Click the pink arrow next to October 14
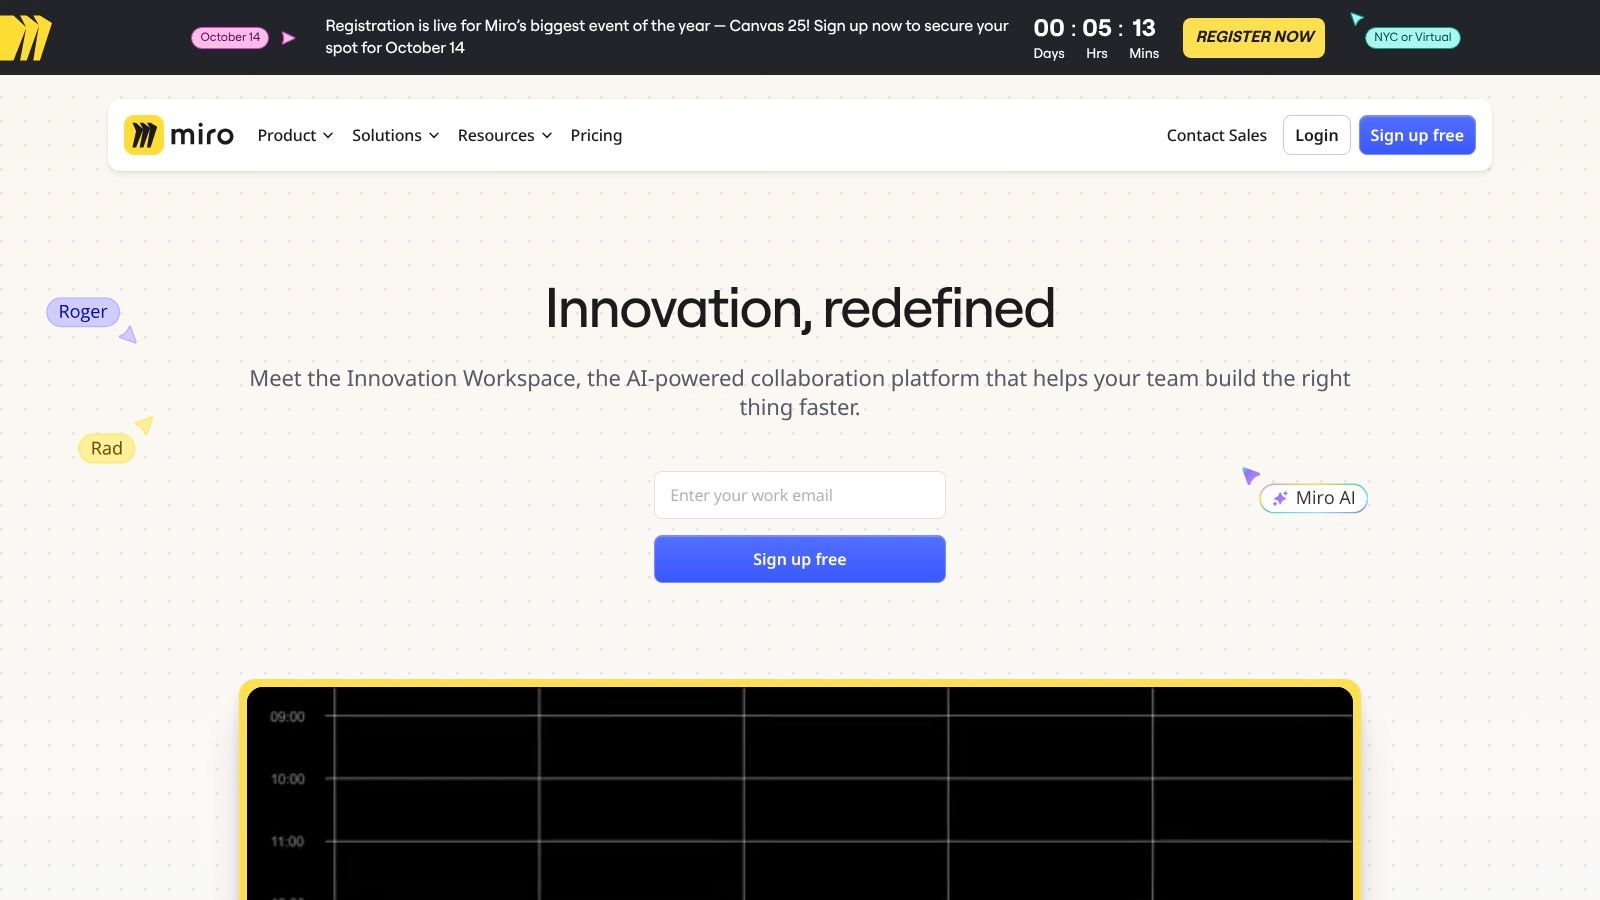1600x900 pixels. coord(288,38)
